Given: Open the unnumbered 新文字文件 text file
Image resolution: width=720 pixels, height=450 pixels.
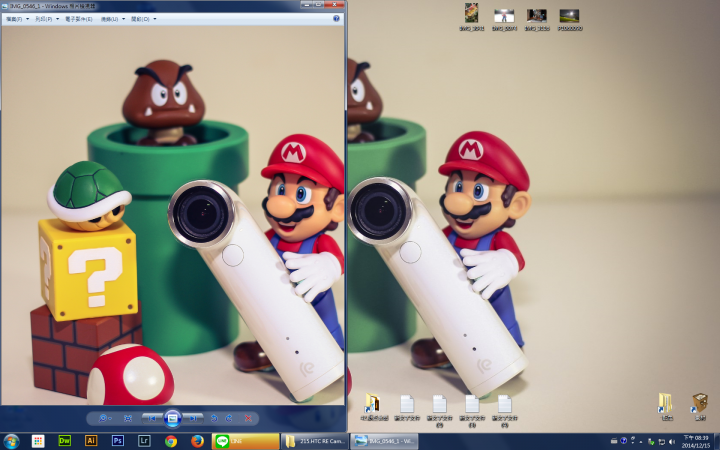Looking at the screenshot, I should [407, 408].
